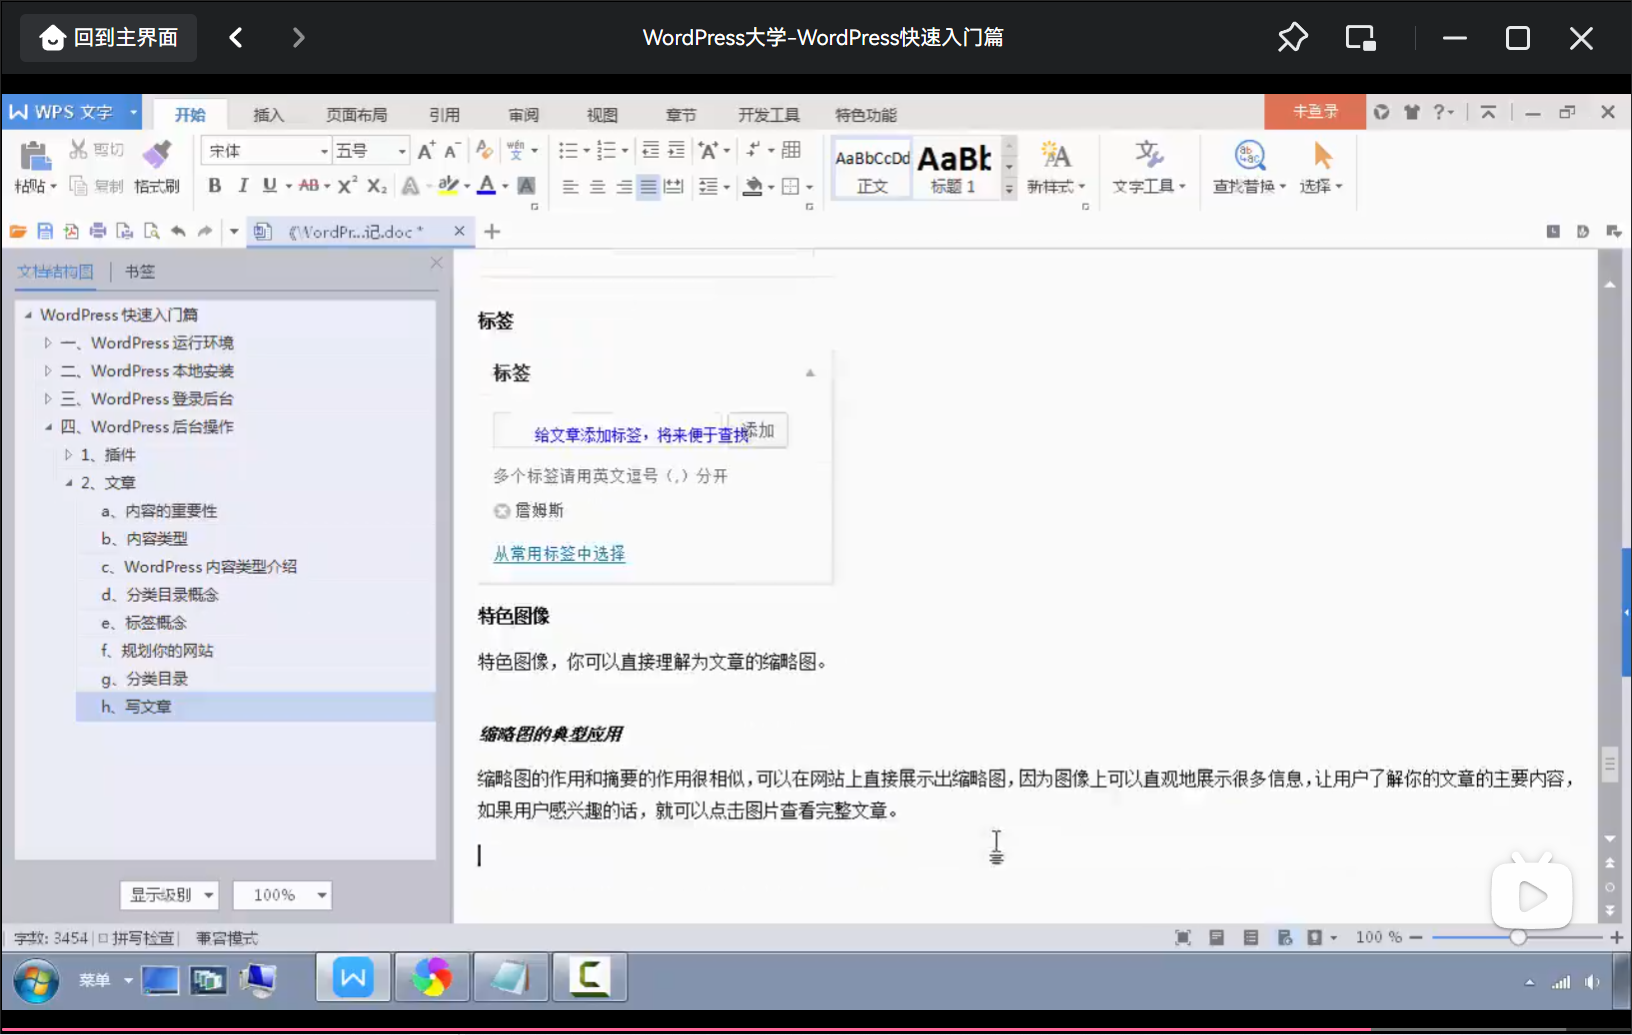Open Find and Replace icon
1632x1035 pixels.
[1250, 155]
